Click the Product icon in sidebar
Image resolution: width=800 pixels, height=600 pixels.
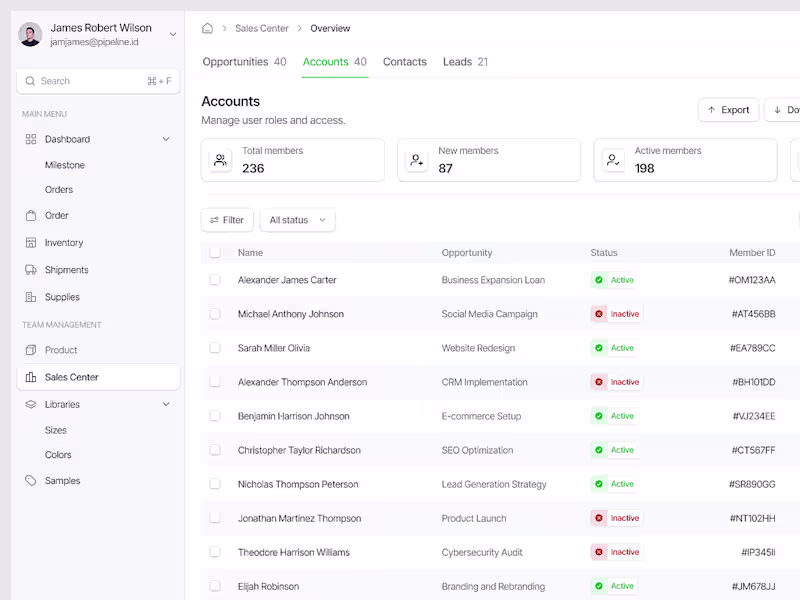coord(31,350)
